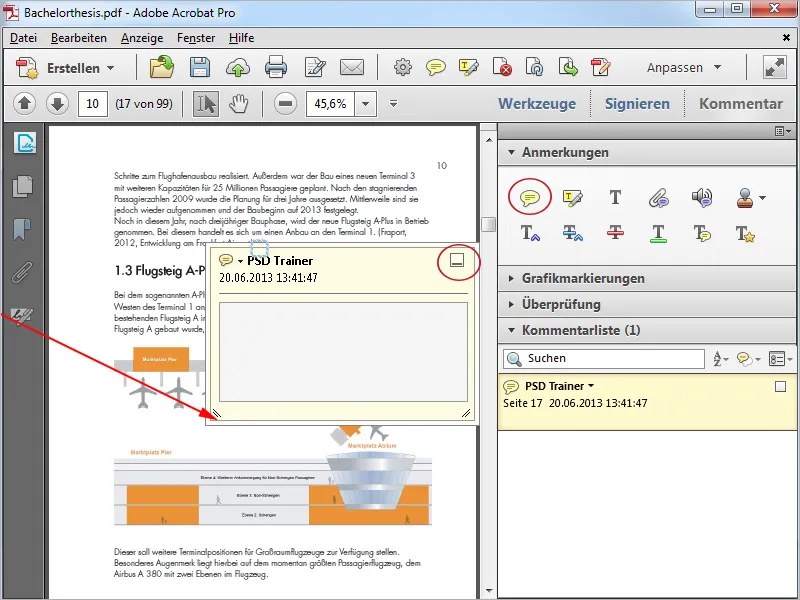The image size is (800, 600).
Task: Click the rotate page icon
Action: click(535, 67)
